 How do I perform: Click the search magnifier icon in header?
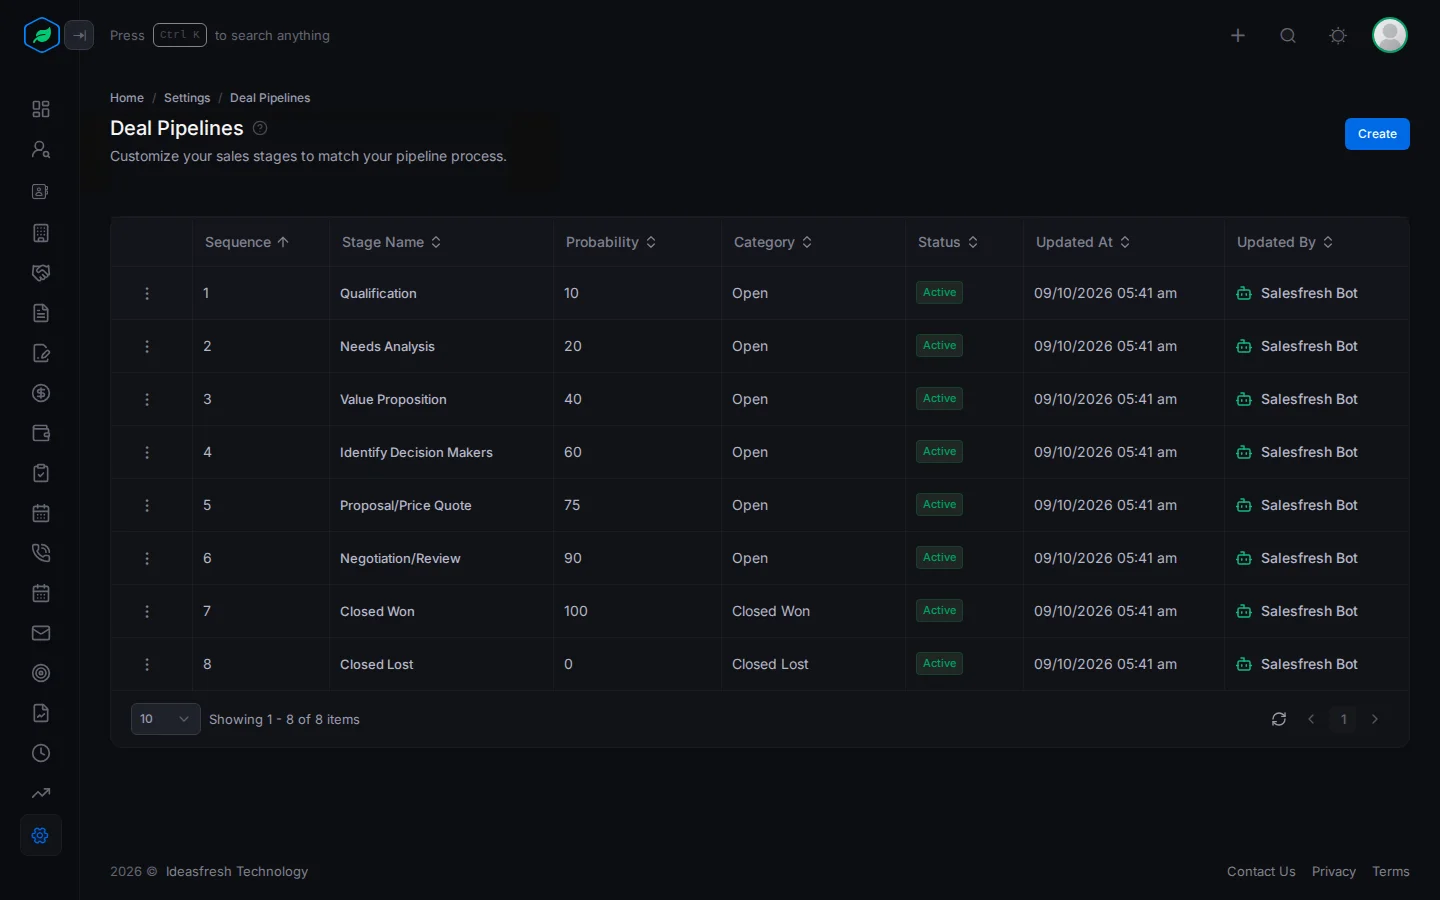pos(1288,35)
